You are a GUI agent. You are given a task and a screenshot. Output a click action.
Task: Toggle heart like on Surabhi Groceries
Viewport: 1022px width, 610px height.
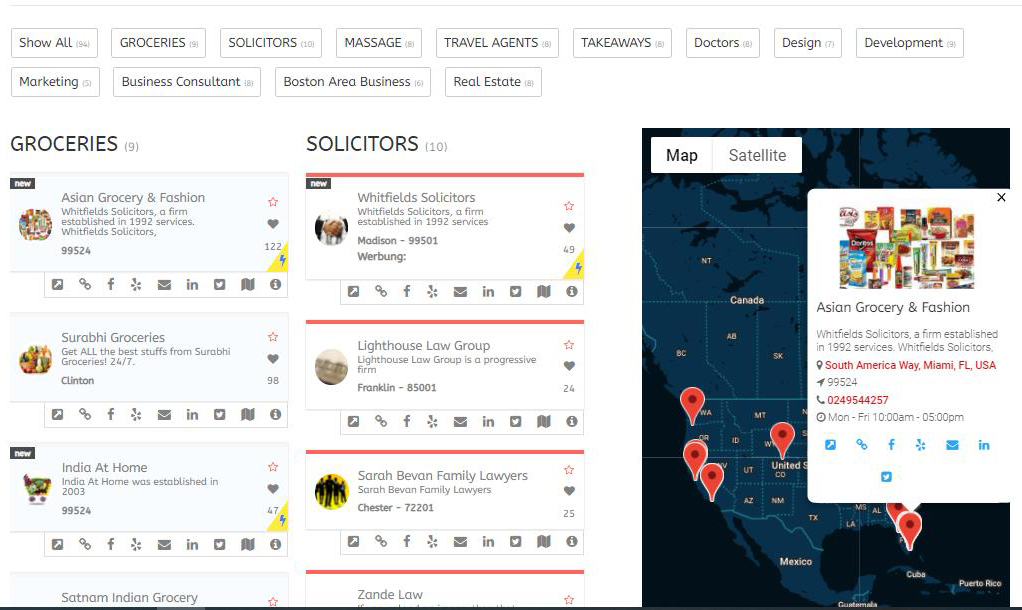tap(273, 359)
